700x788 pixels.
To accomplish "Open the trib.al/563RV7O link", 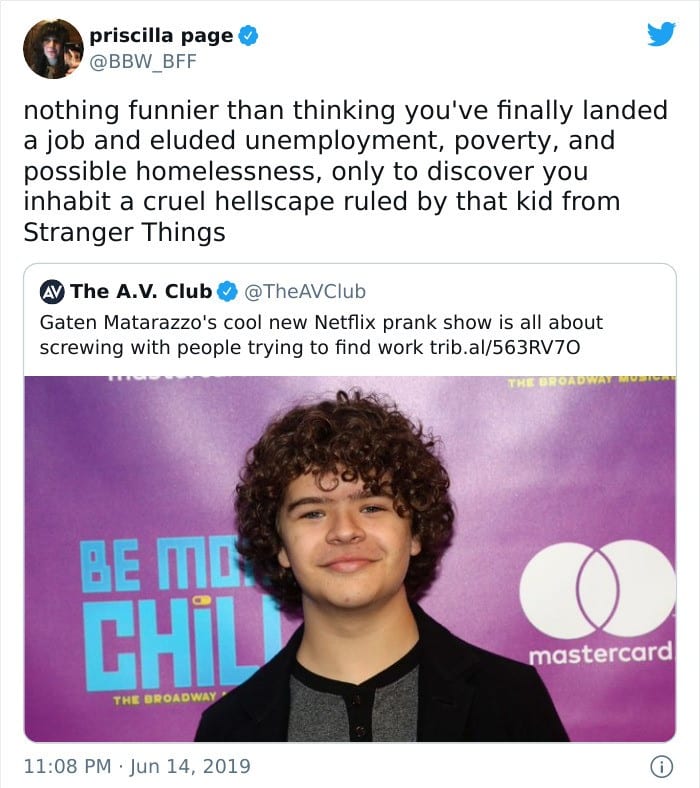I will pos(505,347).
